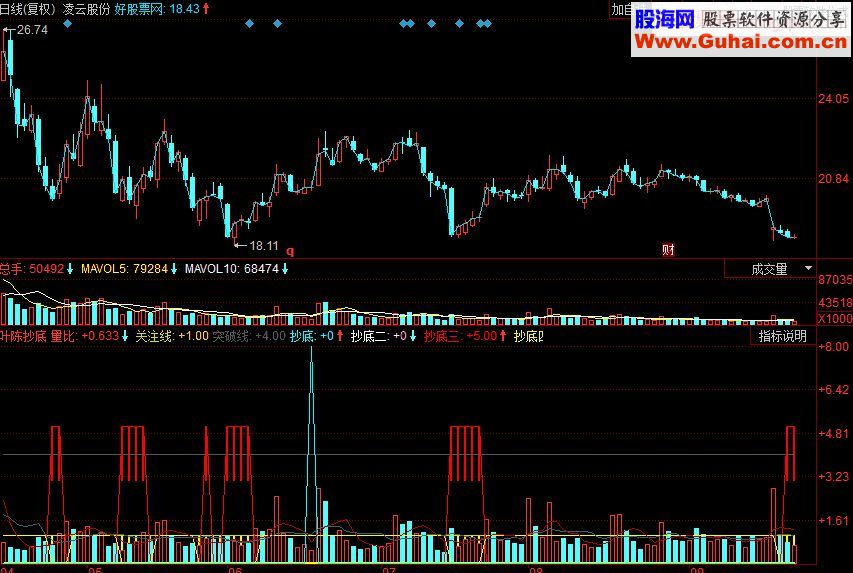853x573 pixels.
Task: Click the +8.00 indicator axis label
Action: pyautogui.click(x=833, y=347)
